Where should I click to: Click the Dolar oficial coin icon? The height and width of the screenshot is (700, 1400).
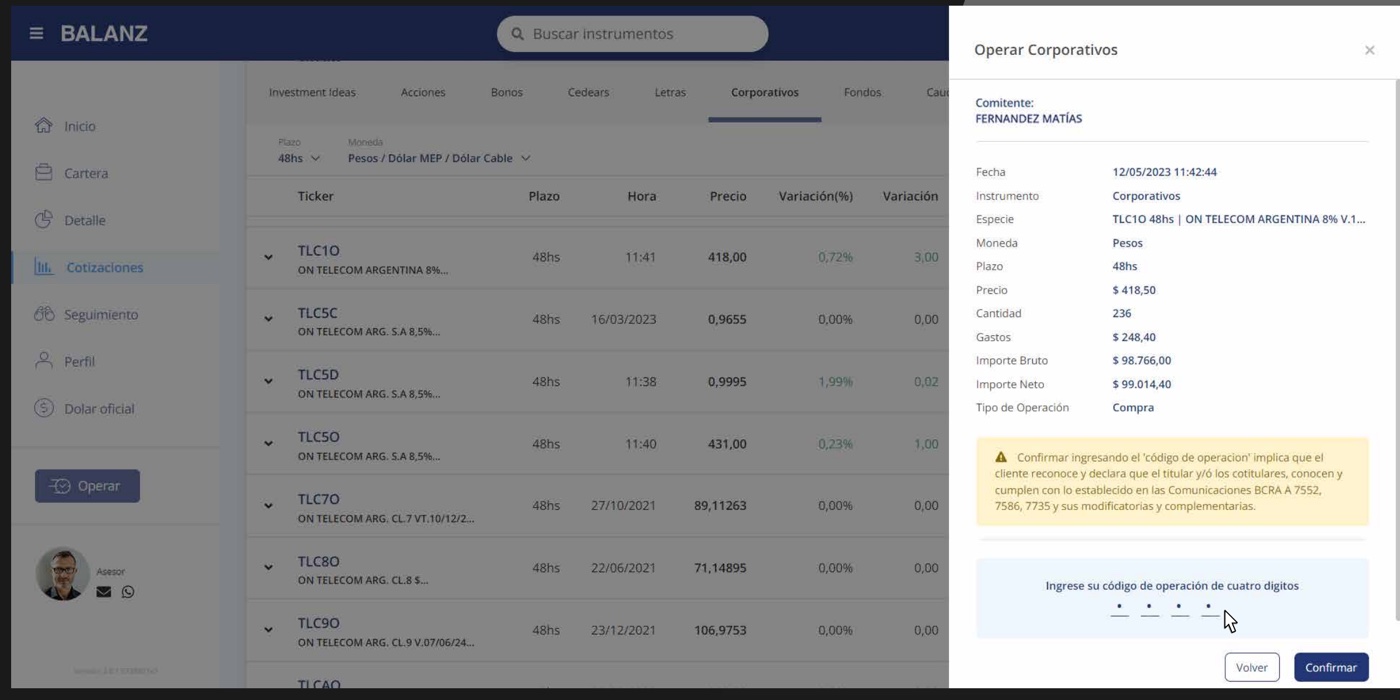pos(43,408)
